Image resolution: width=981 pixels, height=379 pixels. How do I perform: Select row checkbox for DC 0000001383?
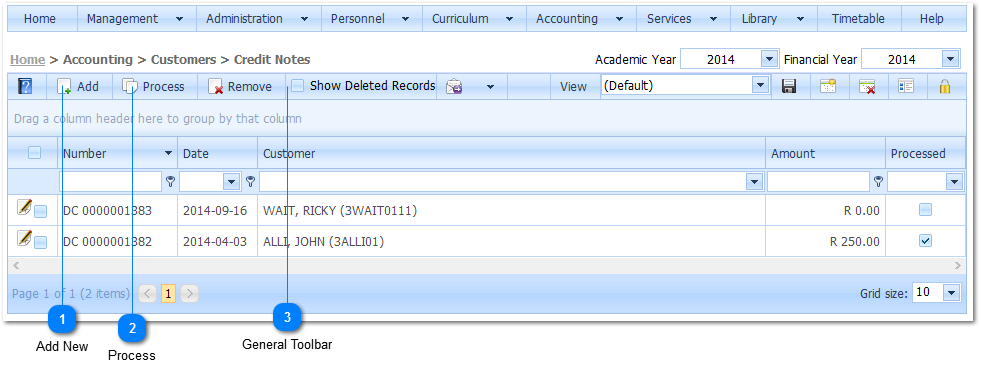pos(40,211)
